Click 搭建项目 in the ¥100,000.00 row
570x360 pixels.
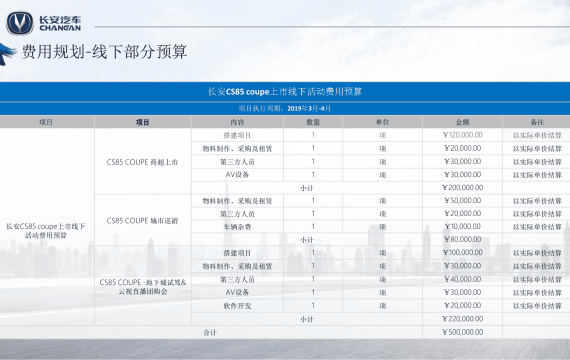point(237,253)
